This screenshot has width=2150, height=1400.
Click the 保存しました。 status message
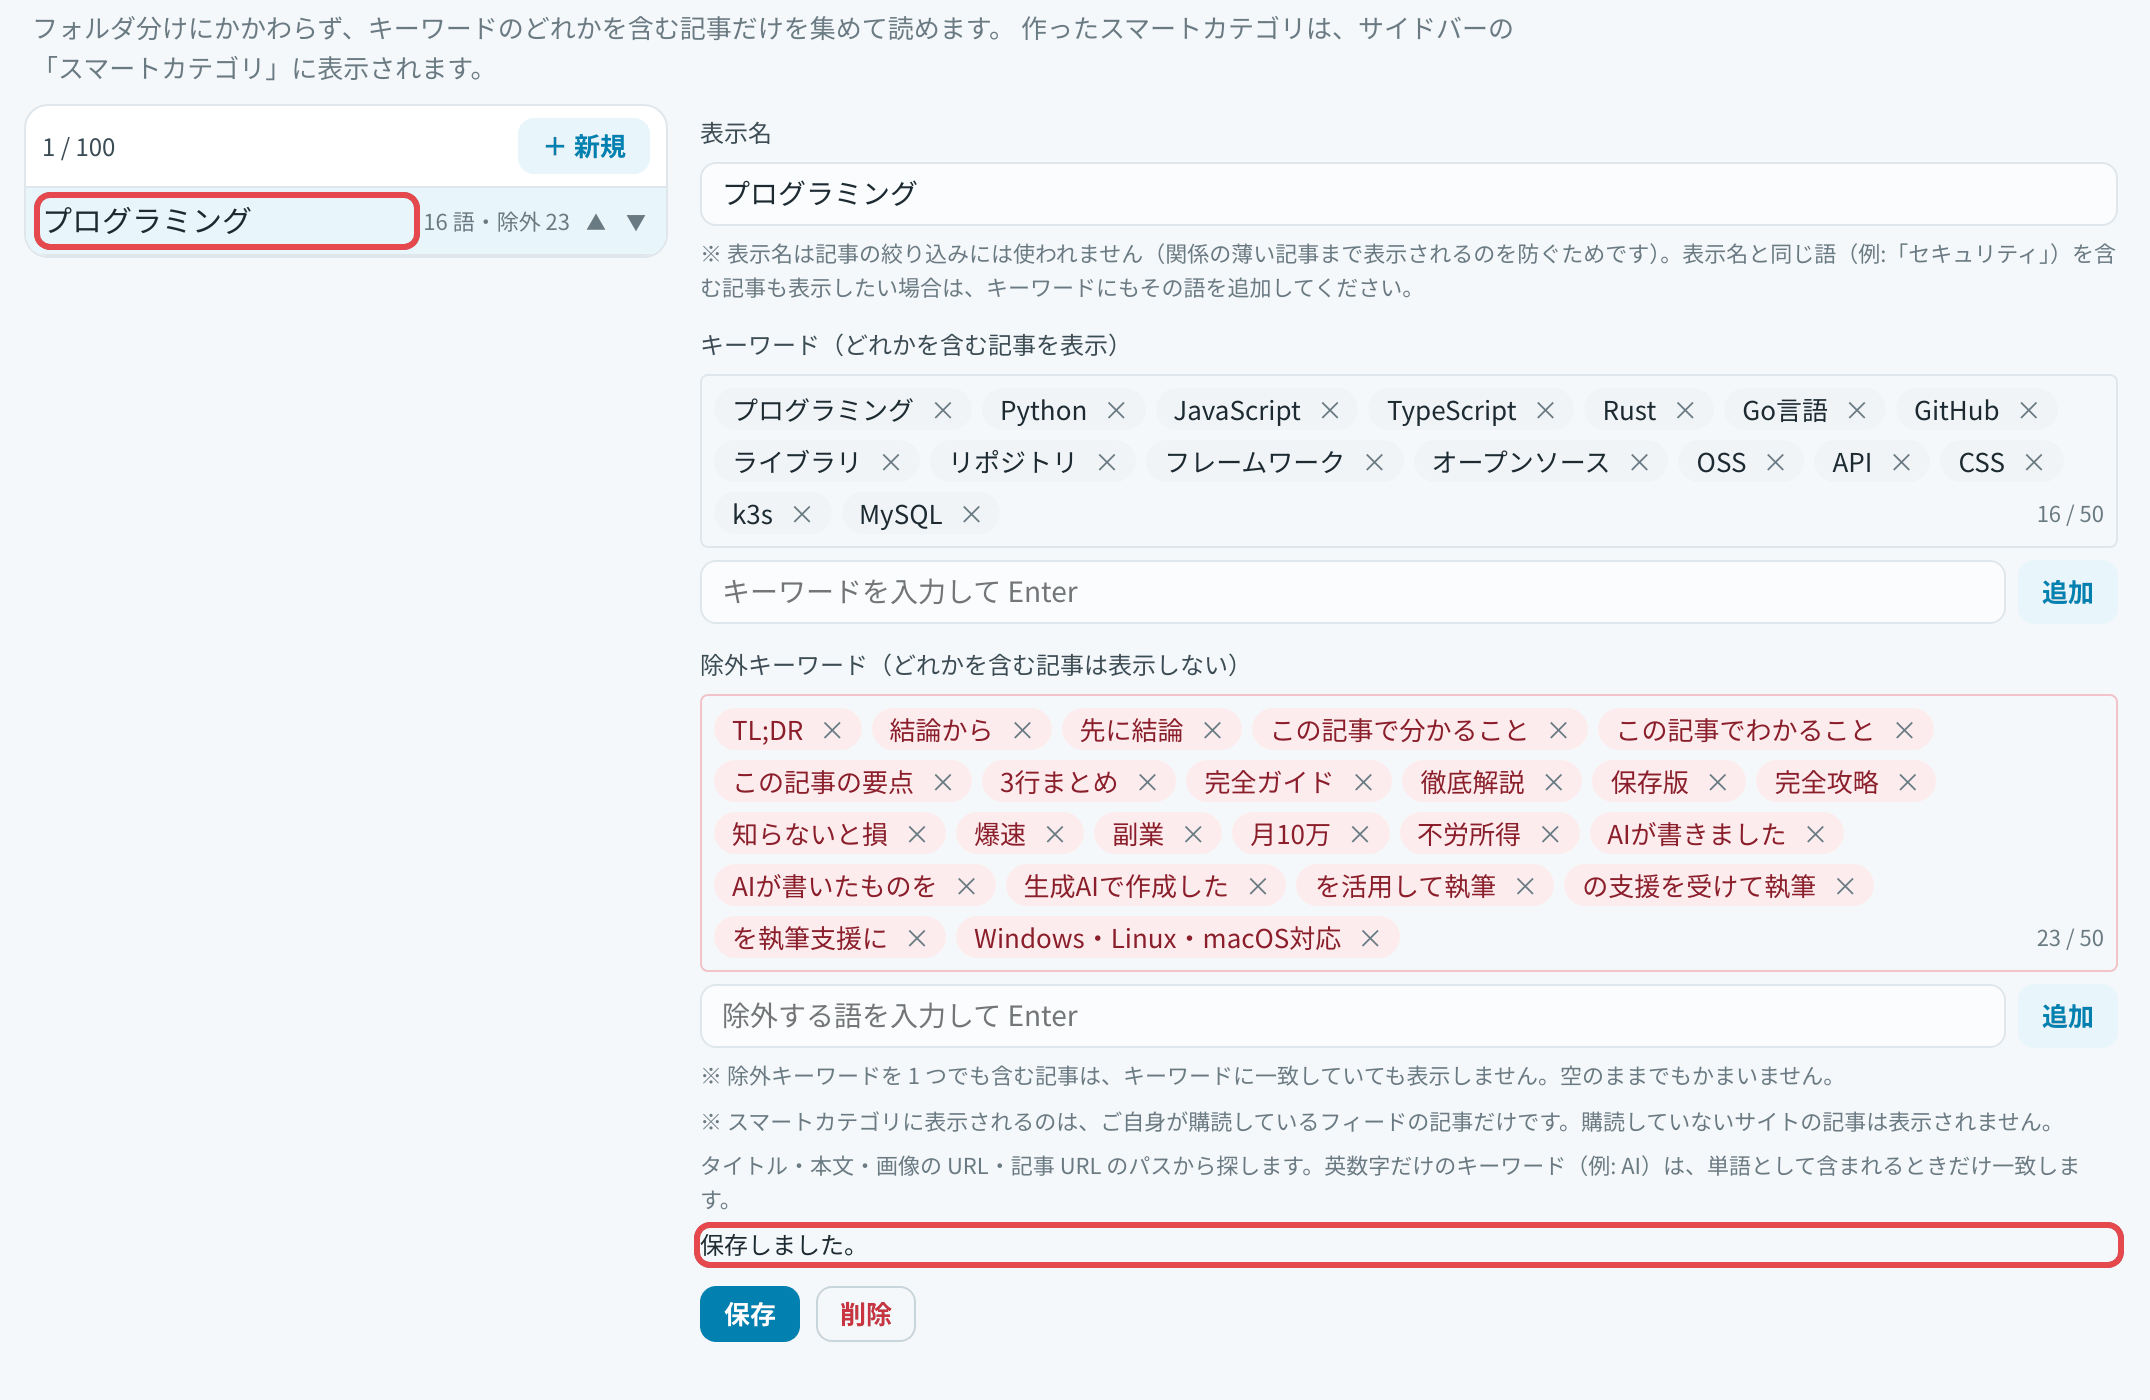779,1245
